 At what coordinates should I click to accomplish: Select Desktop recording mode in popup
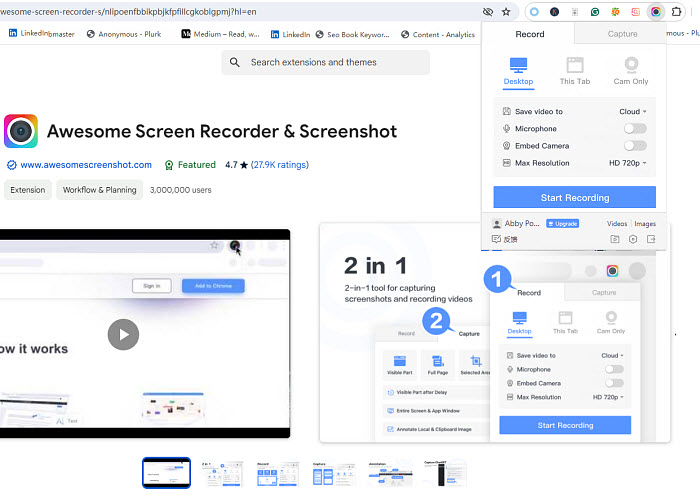(518, 71)
